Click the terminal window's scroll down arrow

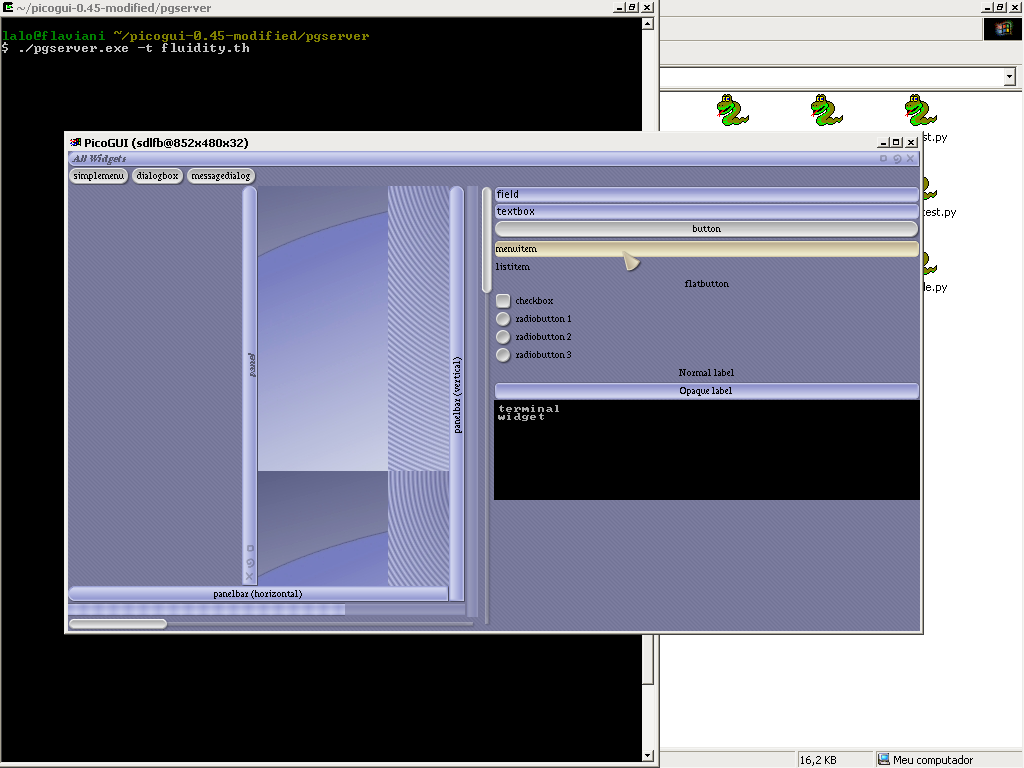tap(648, 756)
